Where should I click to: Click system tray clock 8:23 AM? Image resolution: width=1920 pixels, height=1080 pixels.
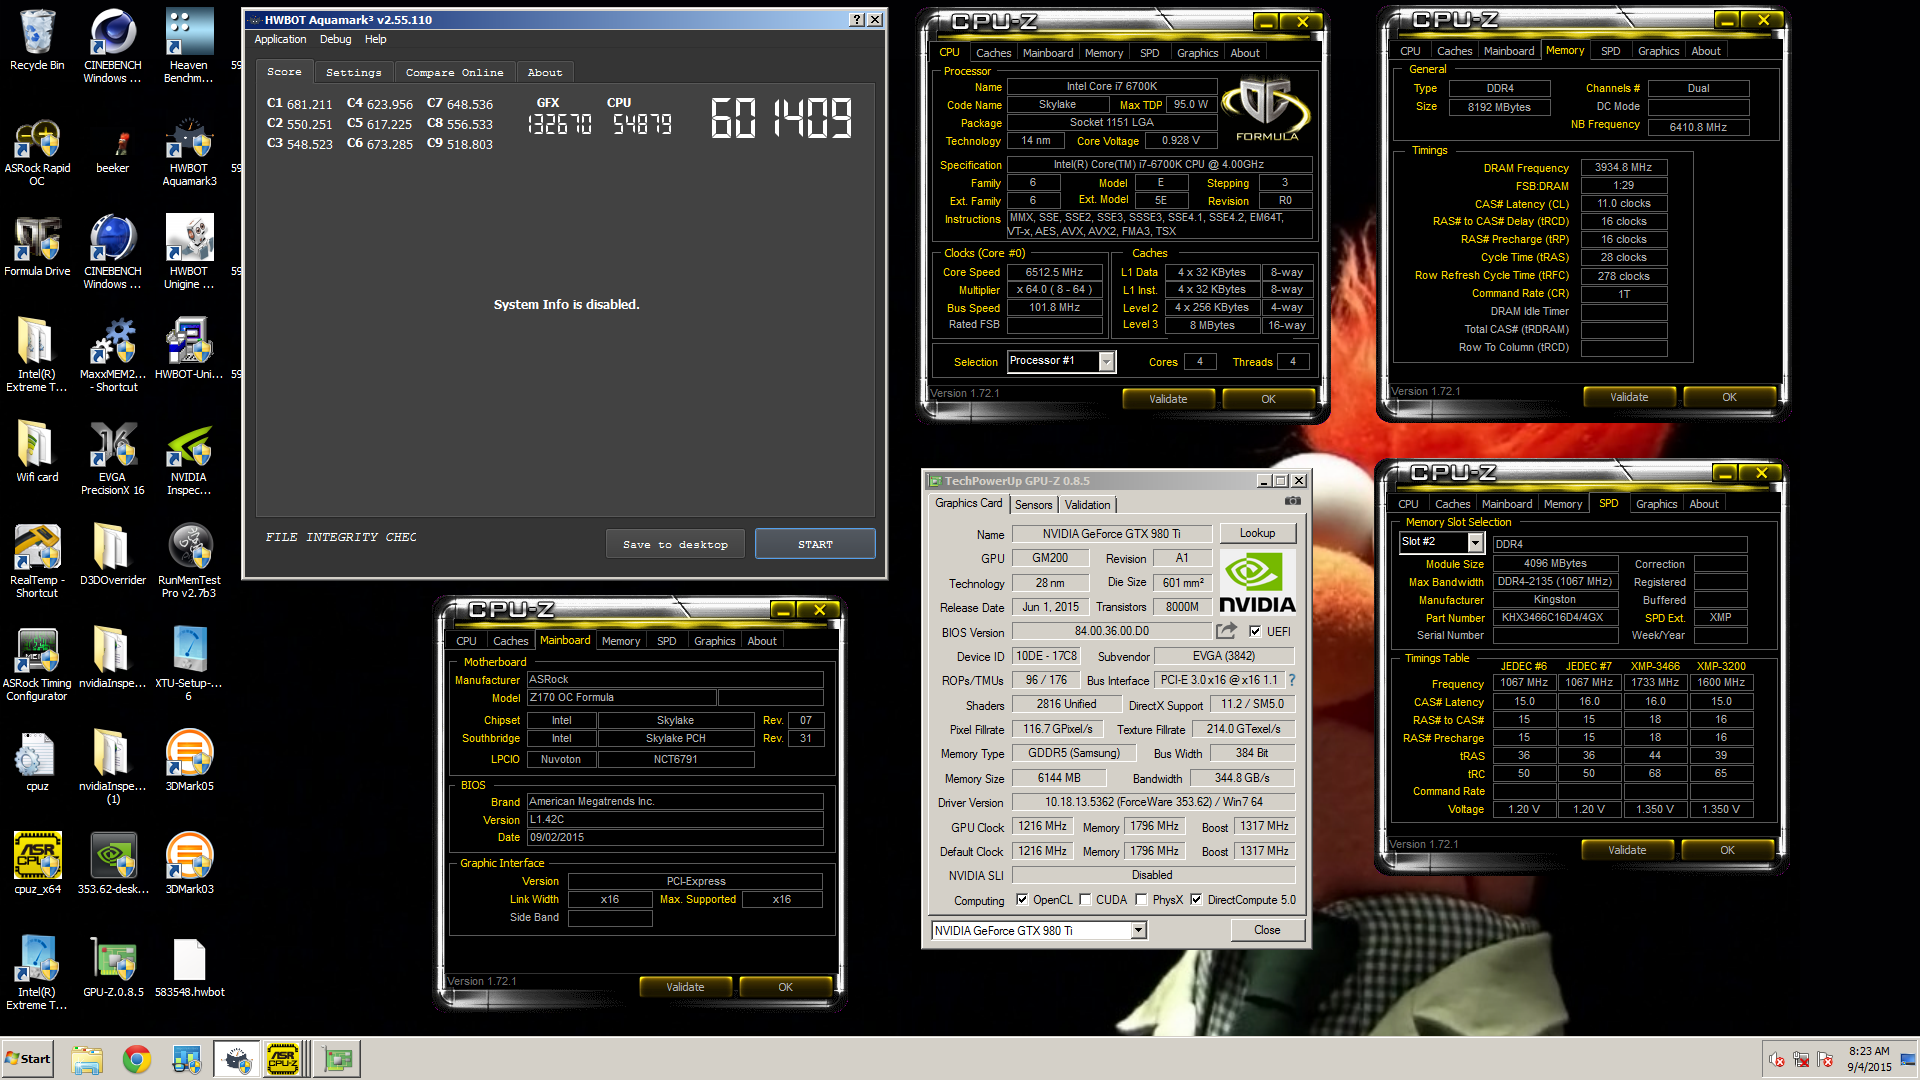1869,1052
